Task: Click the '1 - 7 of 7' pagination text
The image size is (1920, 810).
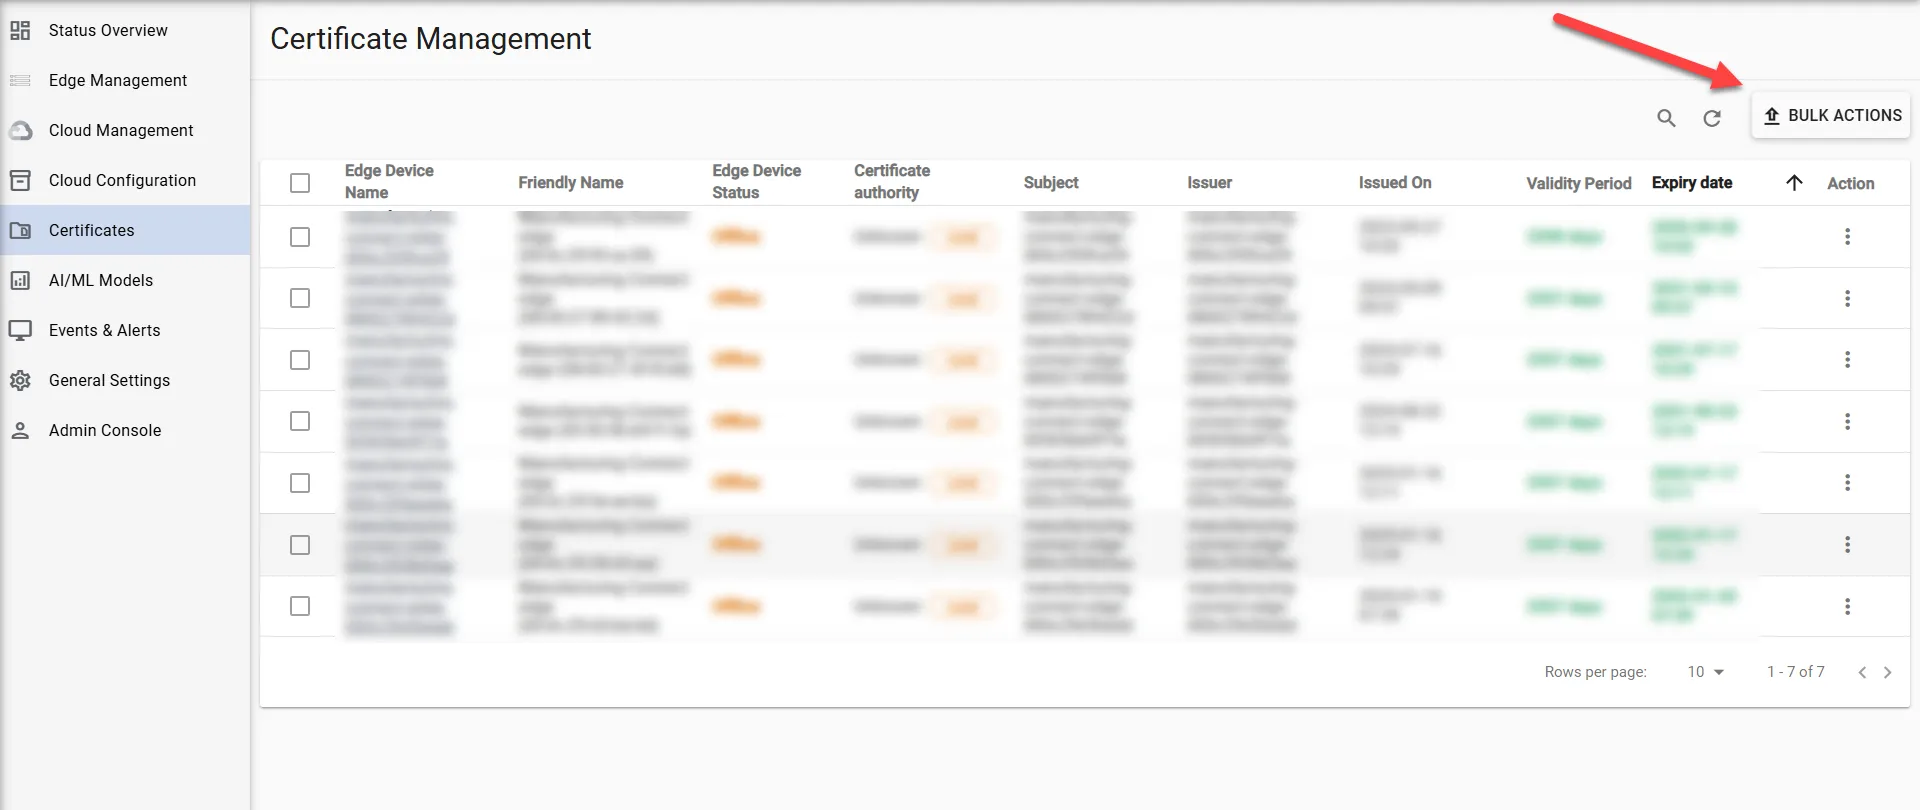Action: click(x=1796, y=672)
